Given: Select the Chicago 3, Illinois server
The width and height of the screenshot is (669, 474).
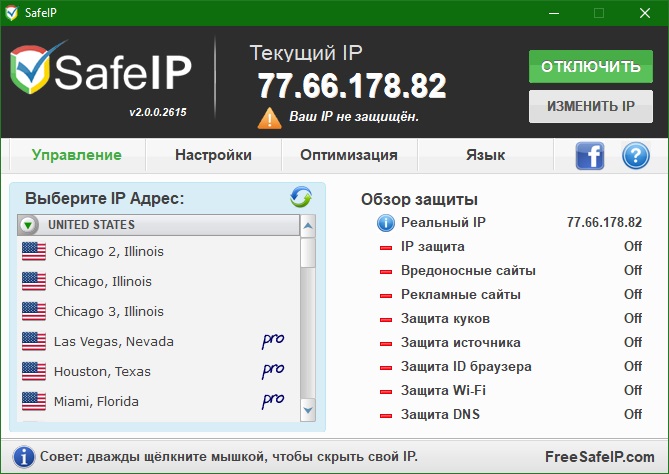Looking at the screenshot, I should tap(159, 311).
